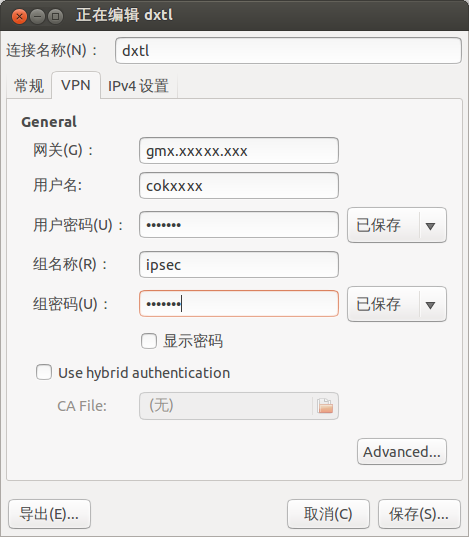
Task: Open 已保存 dropdown next to 组密码
Action: coord(397,304)
